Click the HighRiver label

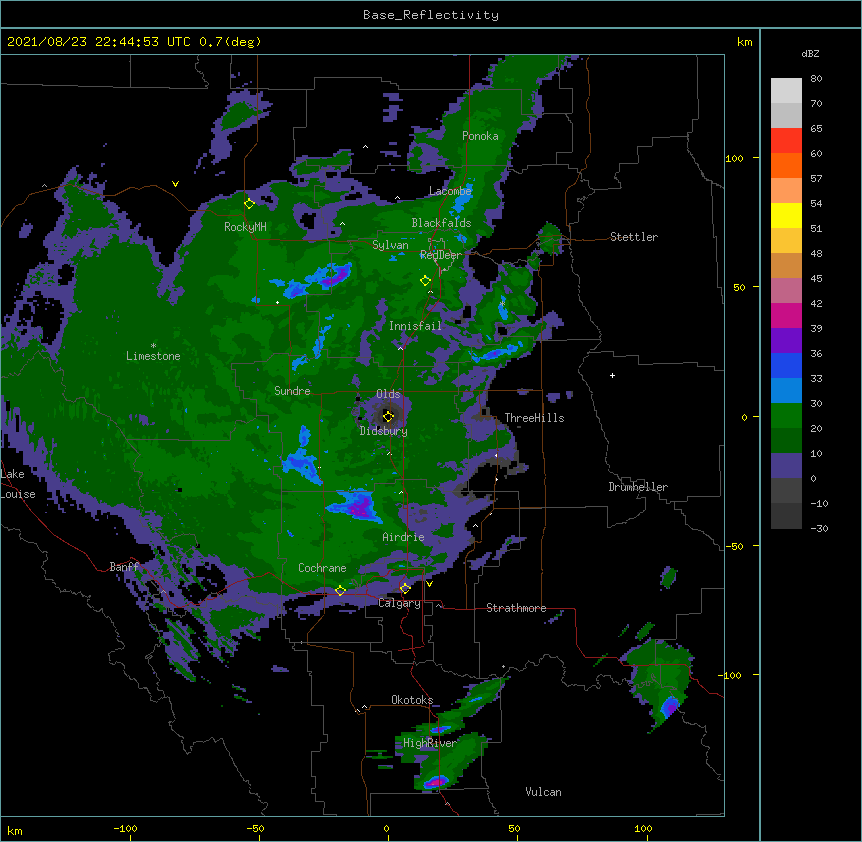click(x=430, y=743)
